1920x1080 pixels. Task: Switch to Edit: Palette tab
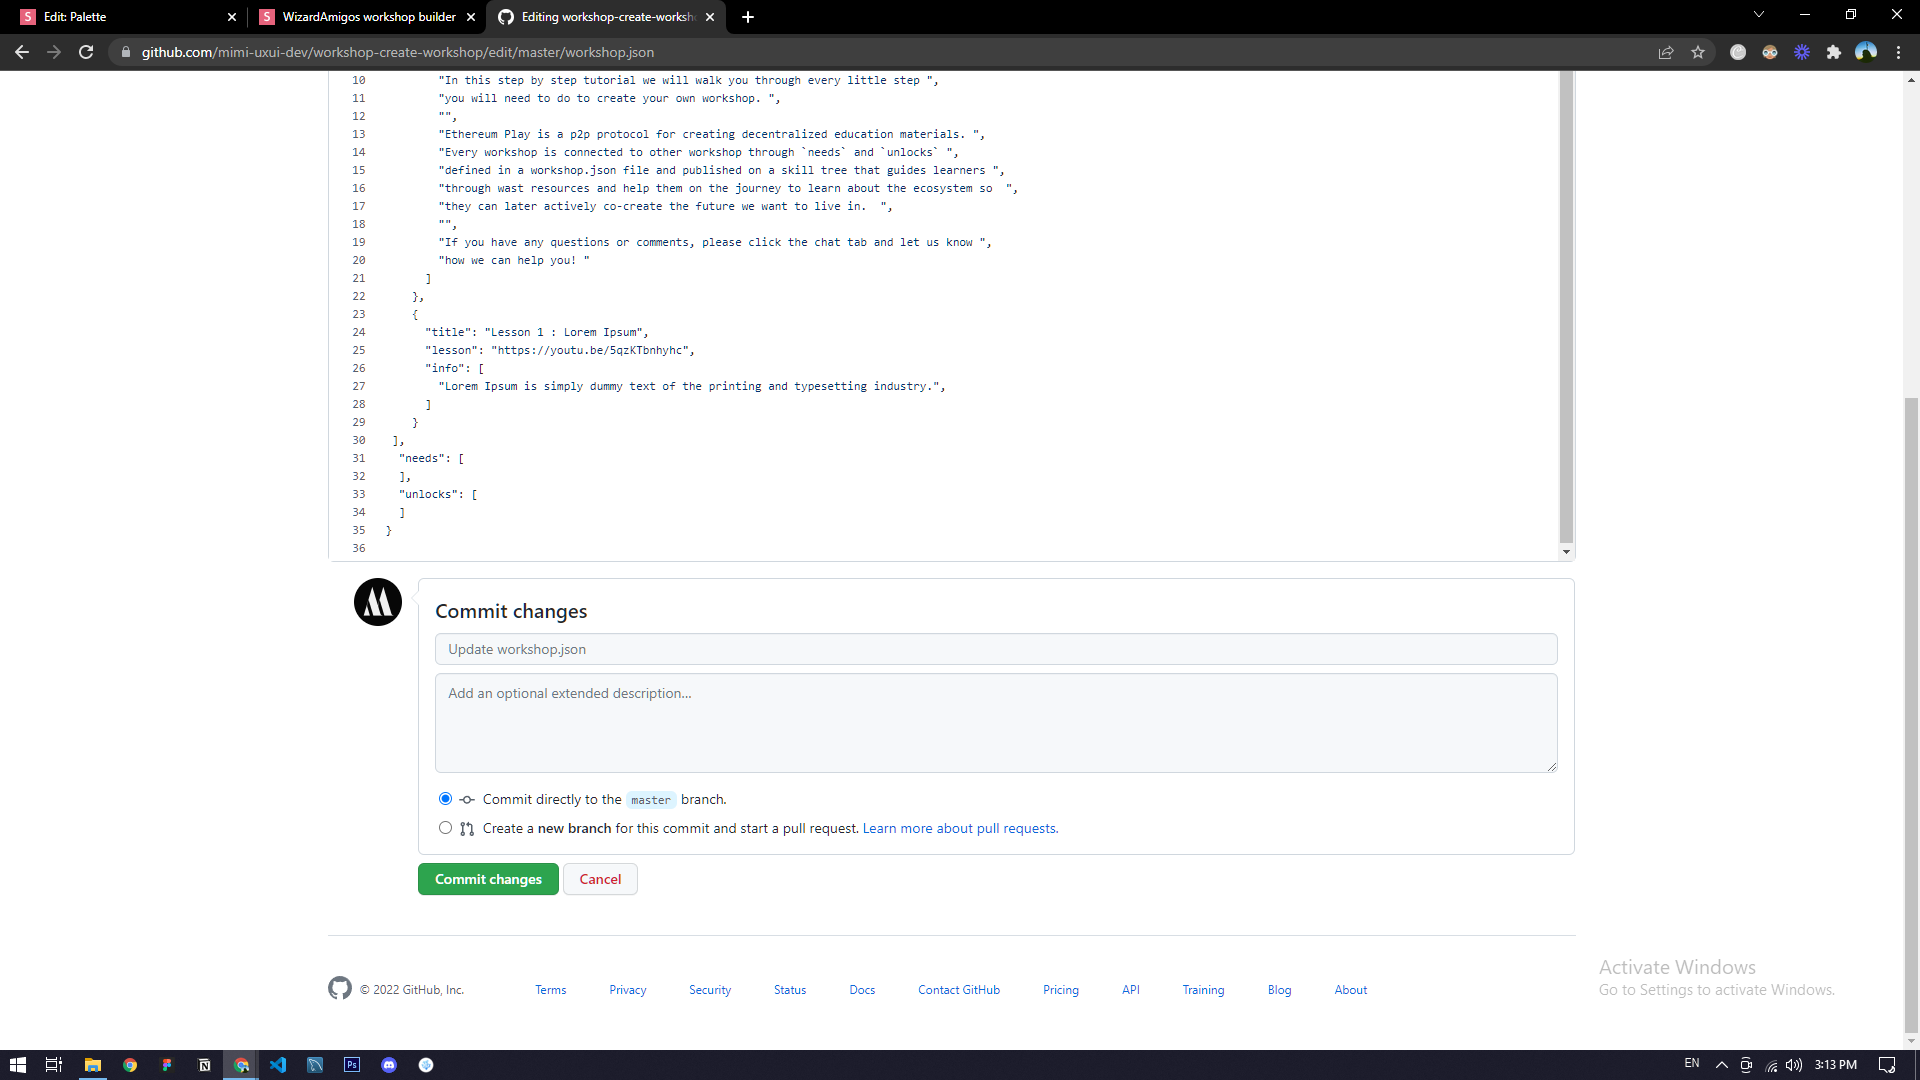coord(120,17)
